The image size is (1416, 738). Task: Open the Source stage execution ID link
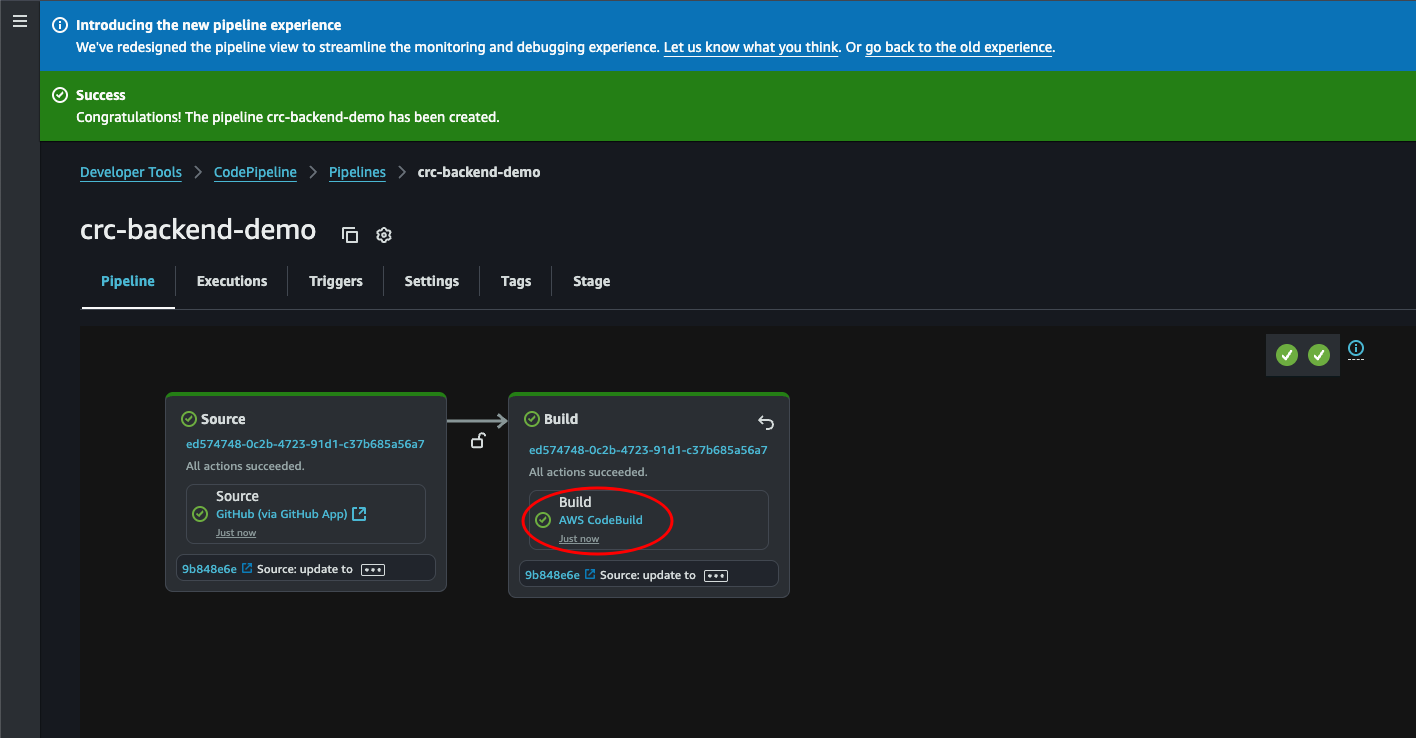point(305,444)
